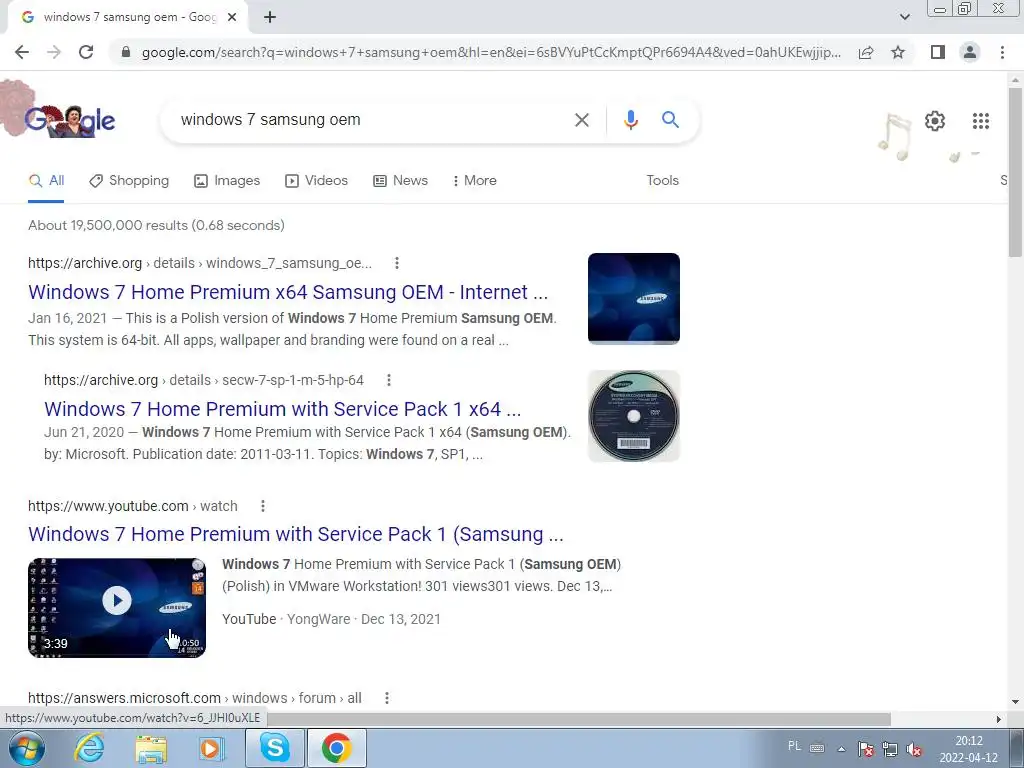The image size is (1024, 768).
Task: Expand the More search filters menu
Action: [474, 181]
